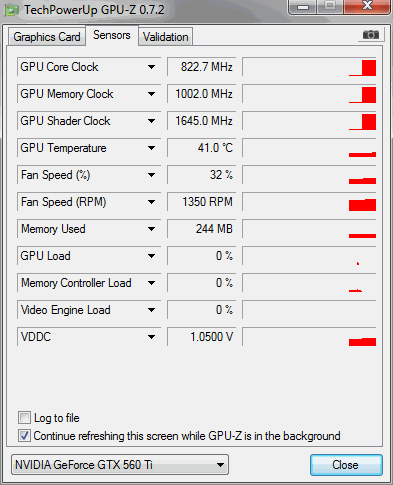Expand the GPU Memory Clock sensor dropdown

coord(151,94)
